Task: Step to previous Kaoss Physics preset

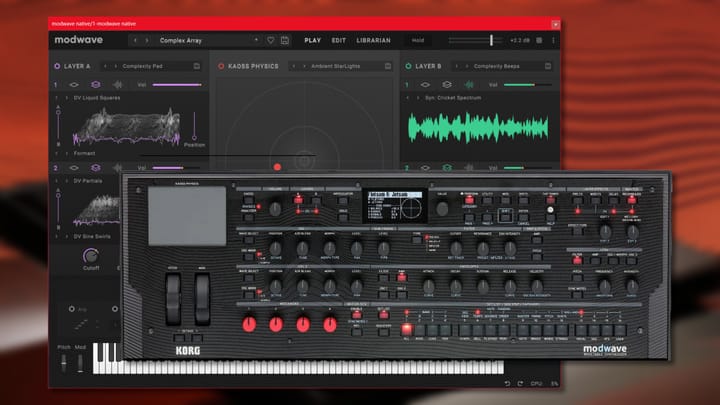Action: click(x=294, y=66)
